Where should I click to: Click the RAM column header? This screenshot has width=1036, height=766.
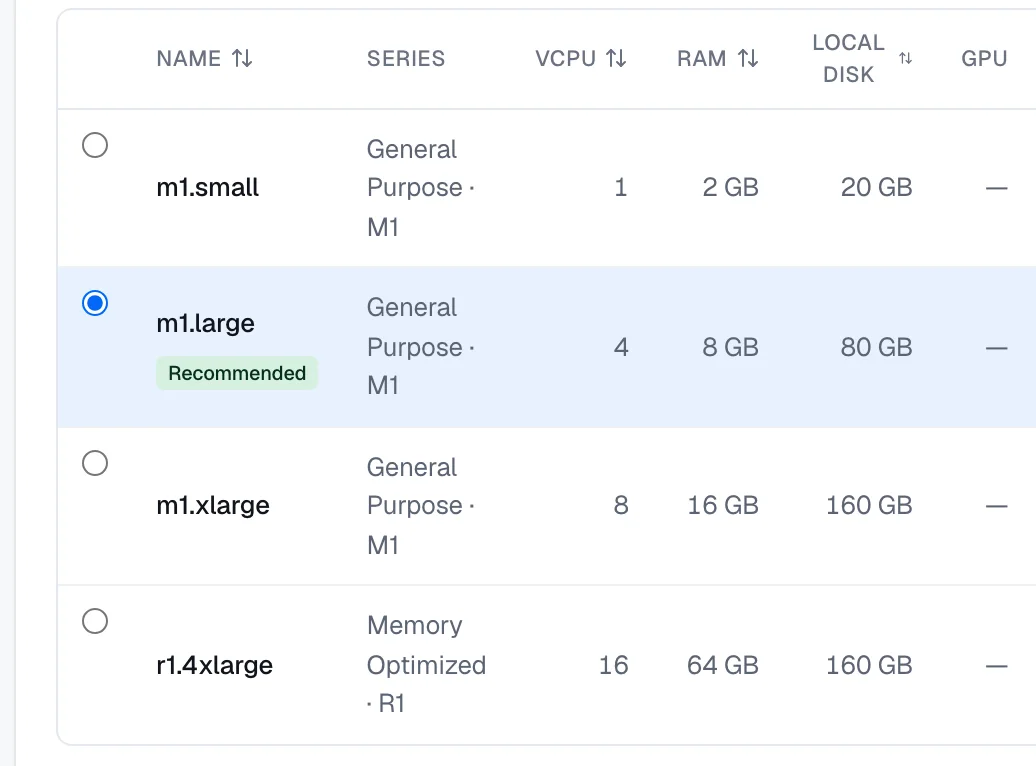click(x=702, y=58)
